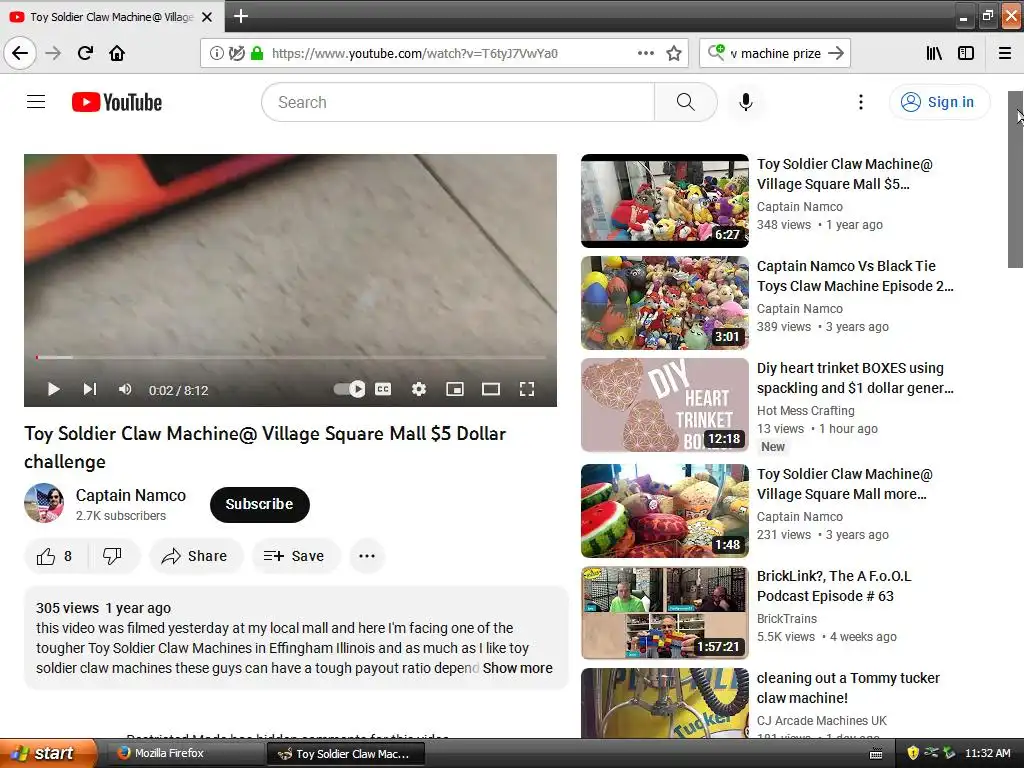The width and height of the screenshot is (1024, 768).
Task: Go back with the browser back arrow
Action: pyautogui.click(x=20, y=53)
